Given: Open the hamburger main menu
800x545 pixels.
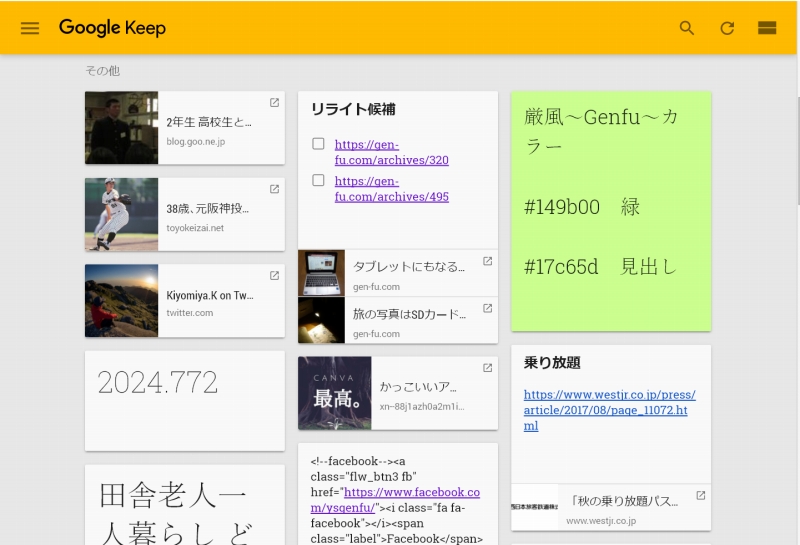Looking at the screenshot, I should pyautogui.click(x=30, y=28).
